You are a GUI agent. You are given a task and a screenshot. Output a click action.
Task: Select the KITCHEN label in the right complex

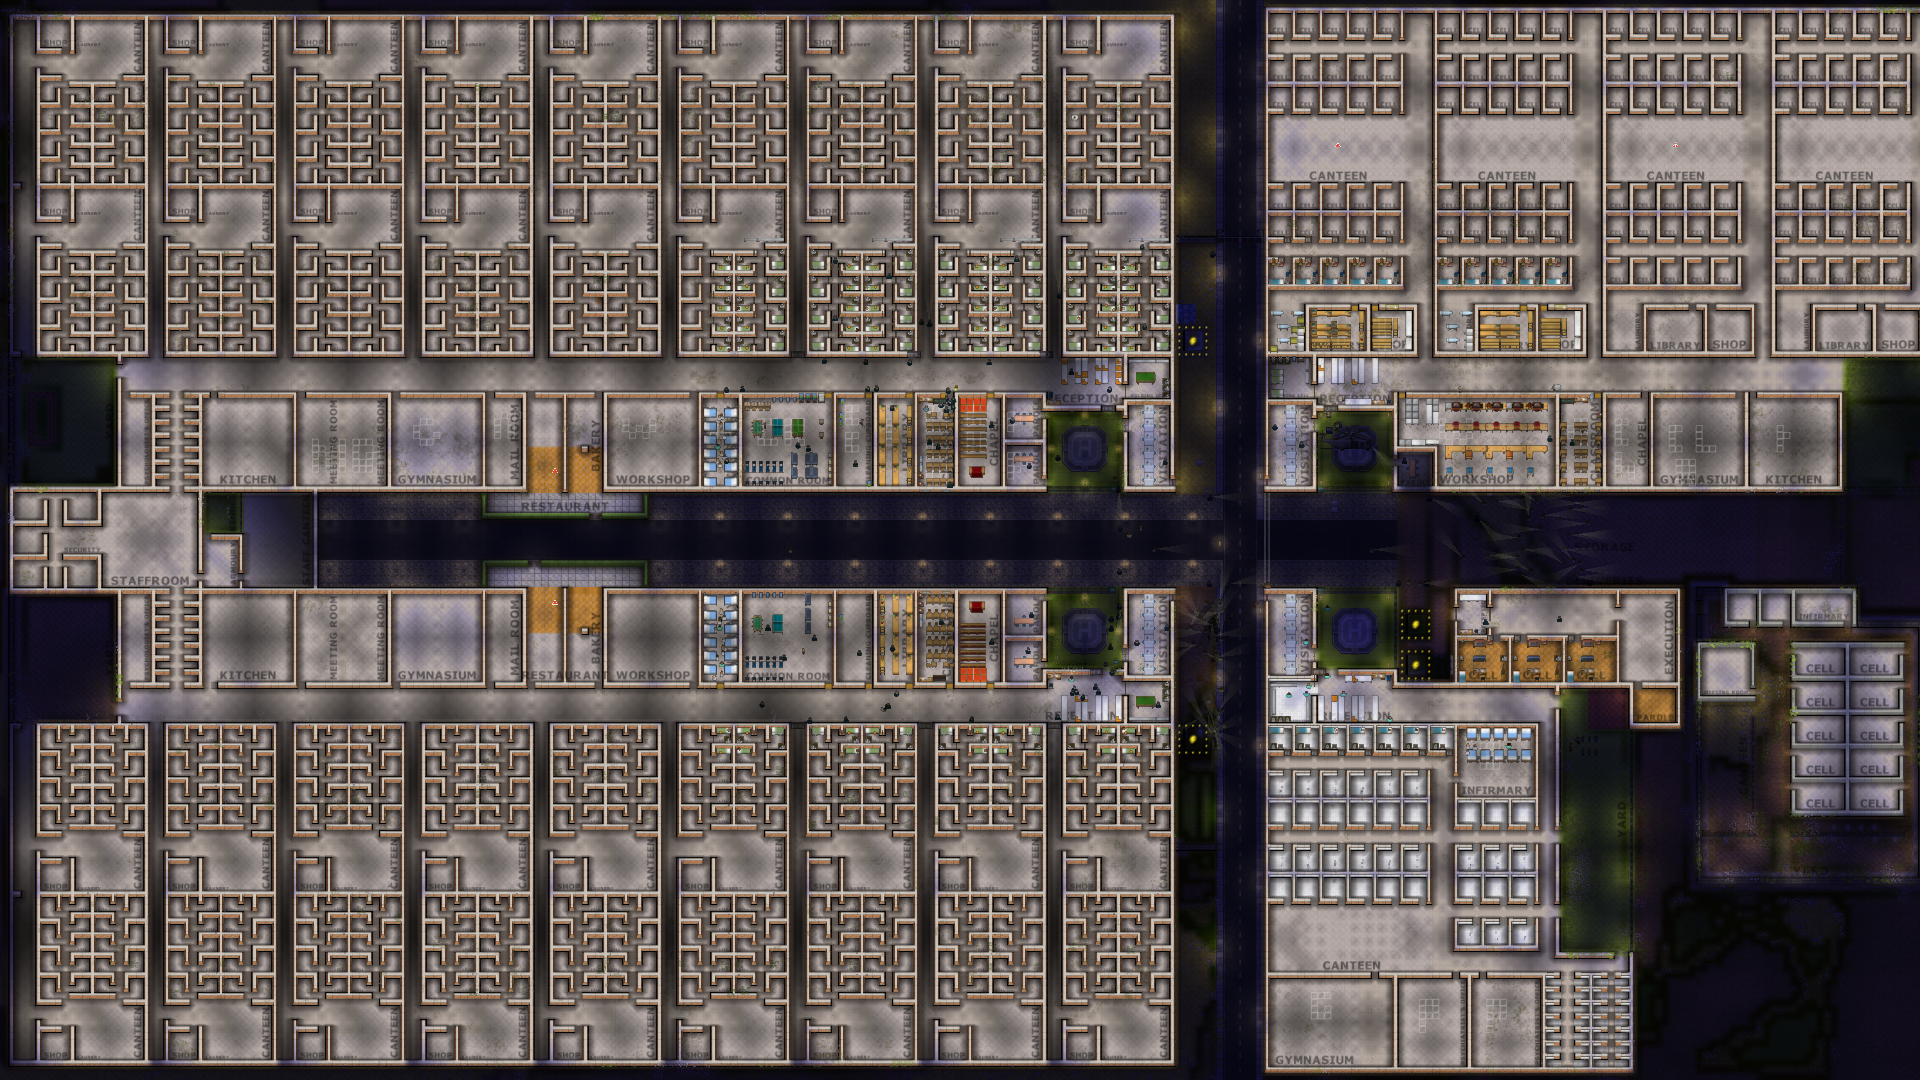tap(1793, 479)
